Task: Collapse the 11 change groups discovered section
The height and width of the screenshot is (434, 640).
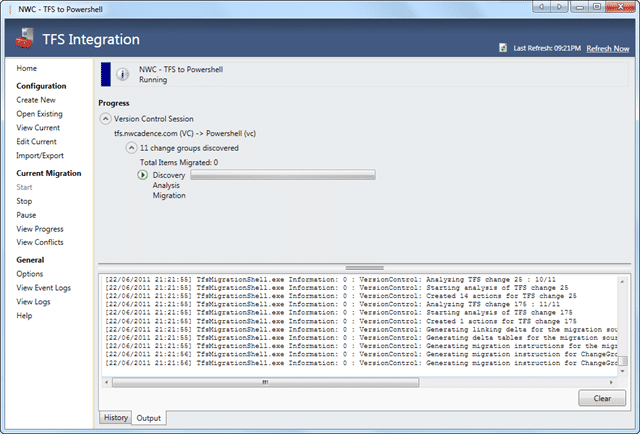Action: click(131, 148)
